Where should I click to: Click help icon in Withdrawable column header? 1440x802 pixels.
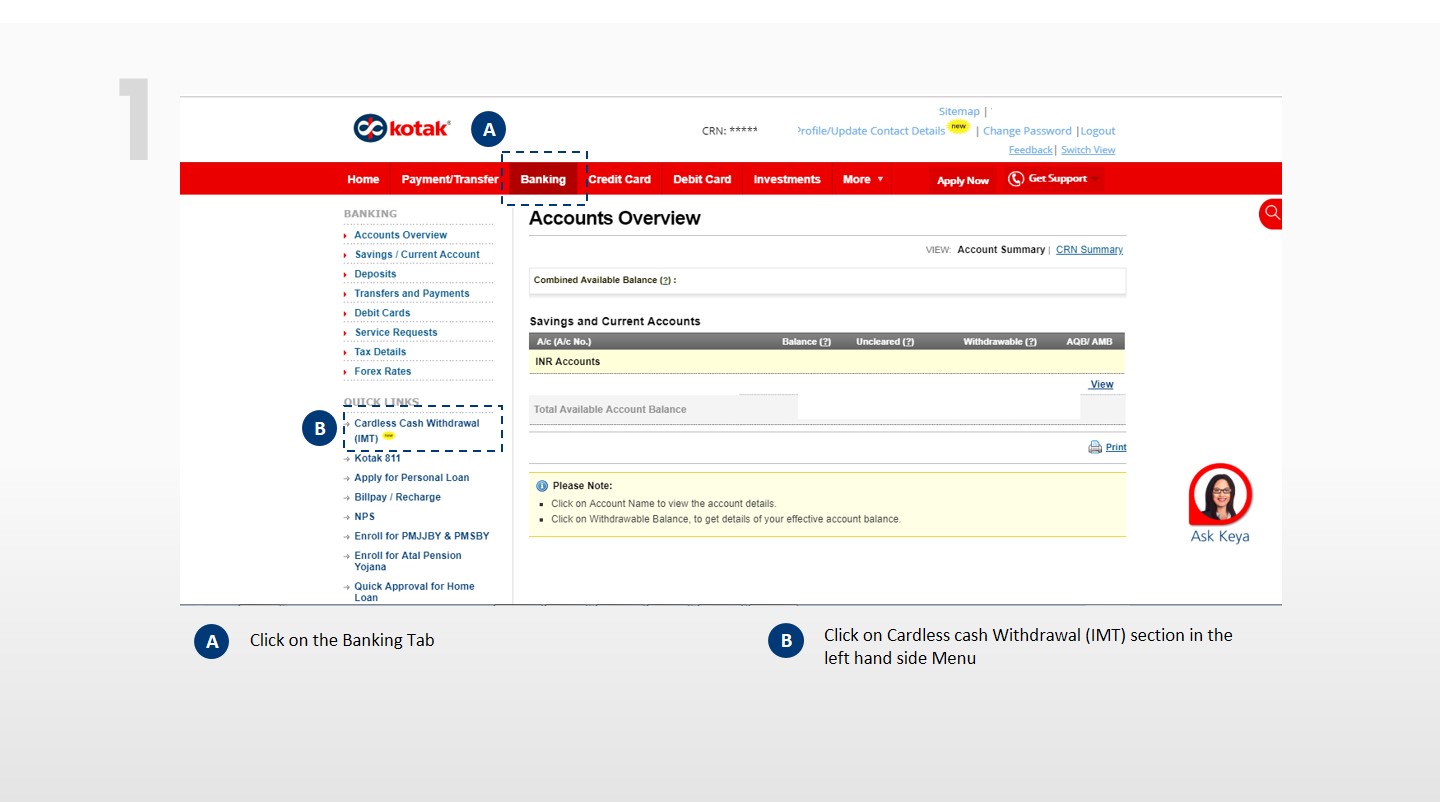[x=1030, y=342]
